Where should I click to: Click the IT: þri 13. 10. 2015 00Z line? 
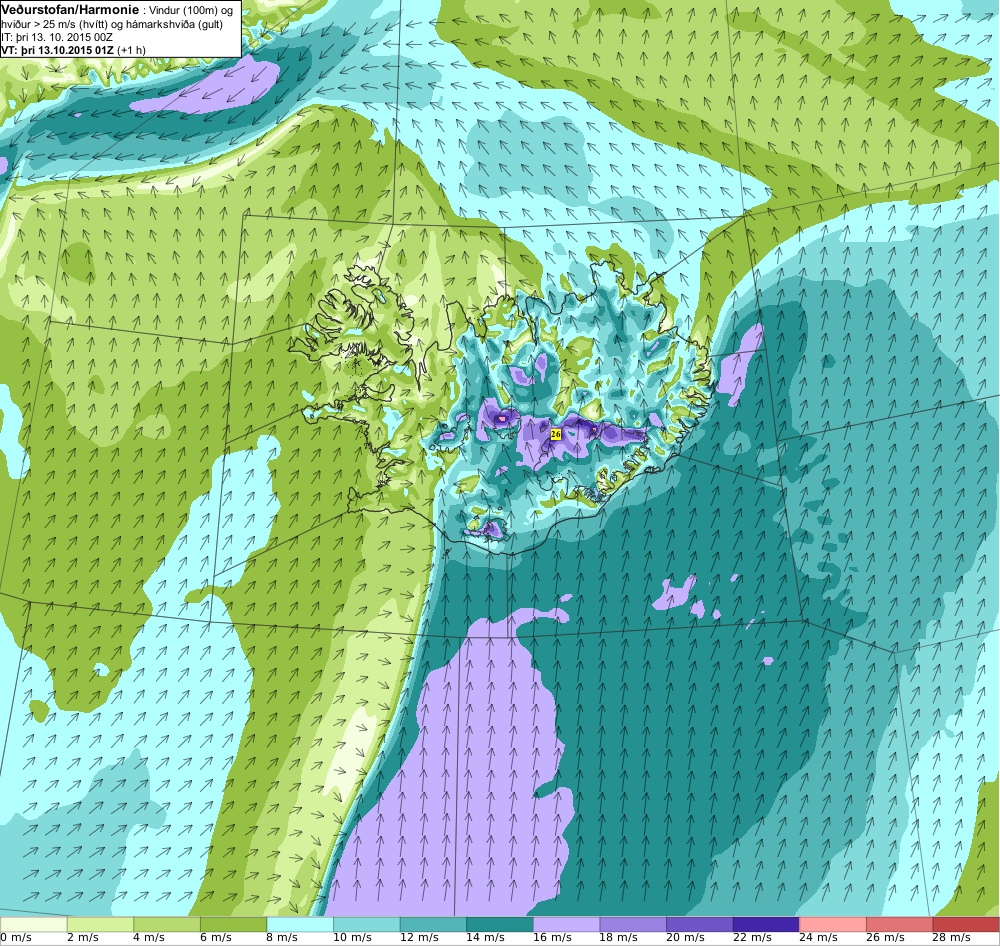point(57,37)
